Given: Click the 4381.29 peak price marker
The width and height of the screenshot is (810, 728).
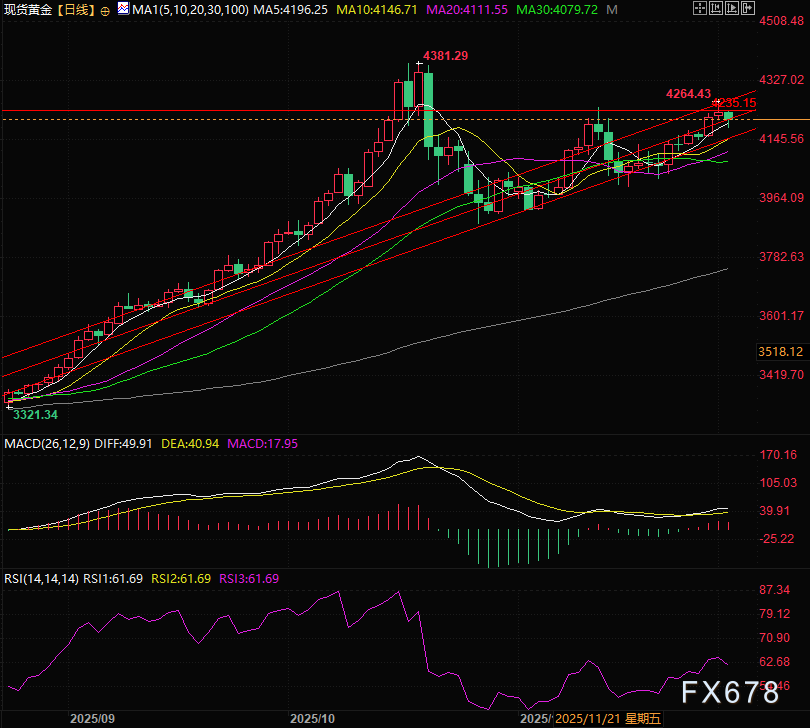Looking at the screenshot, I should point(445,56).
